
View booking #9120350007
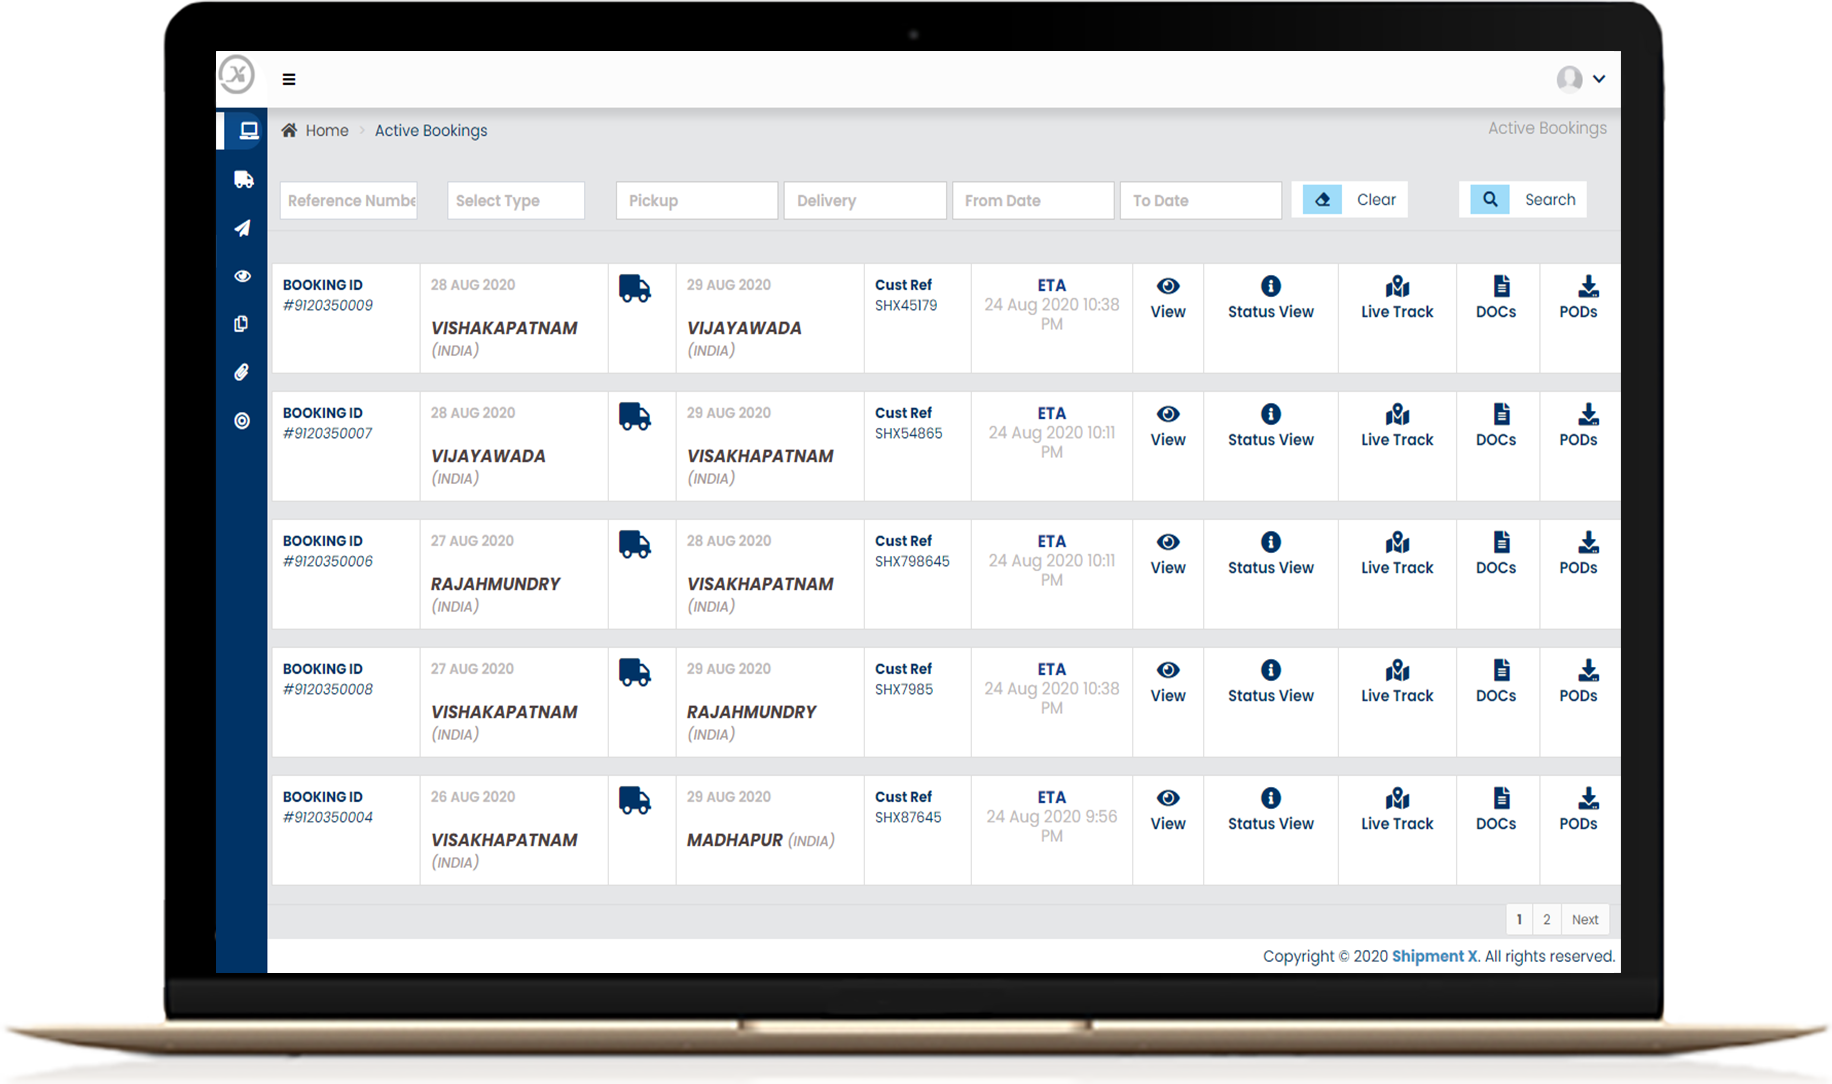click(x=1168, y=426)
